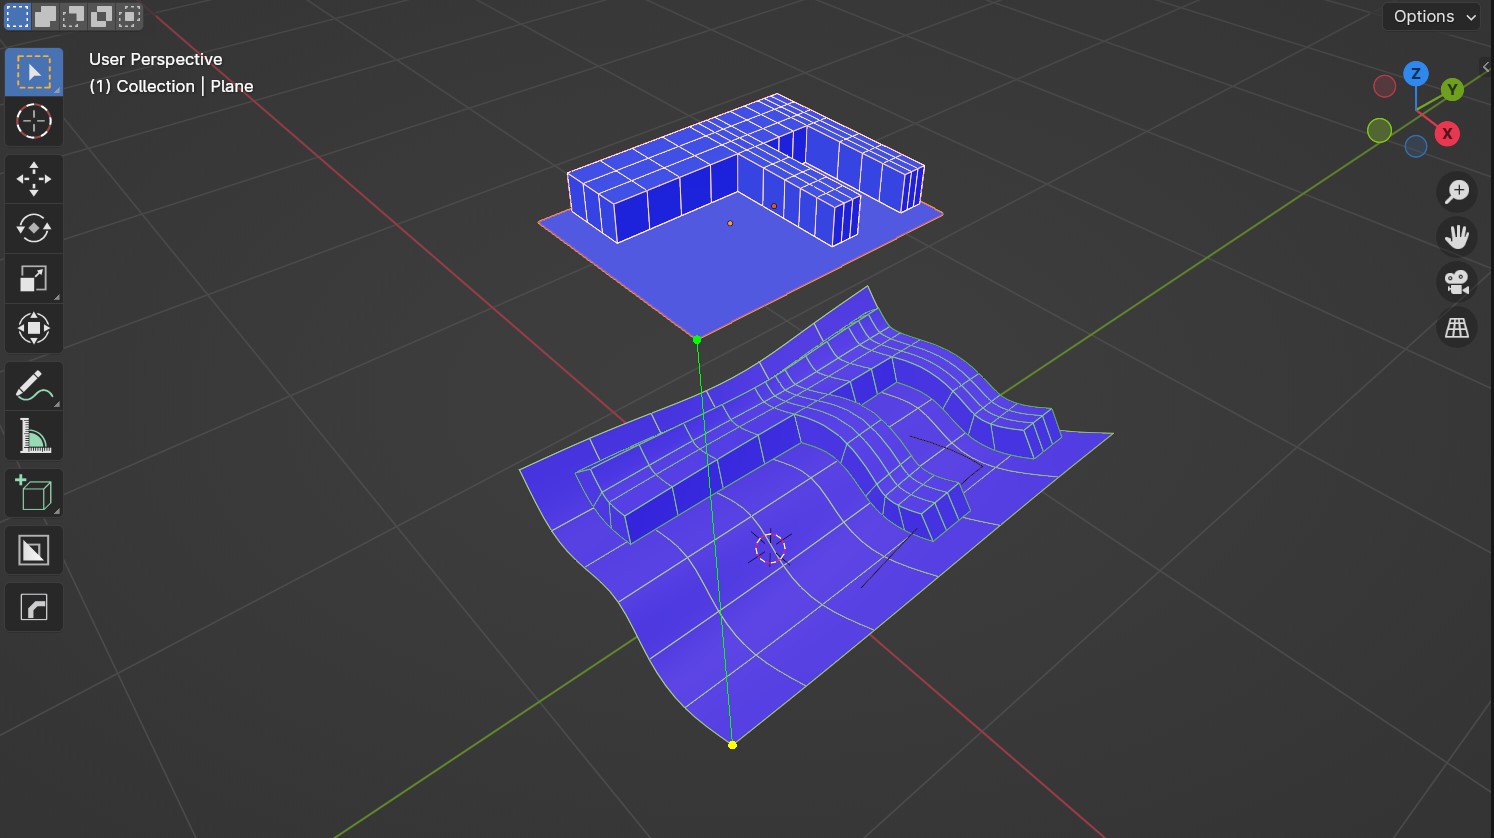1494x838 pixels.
Task: Pick the Rotate tool
Action: point(34,228)
